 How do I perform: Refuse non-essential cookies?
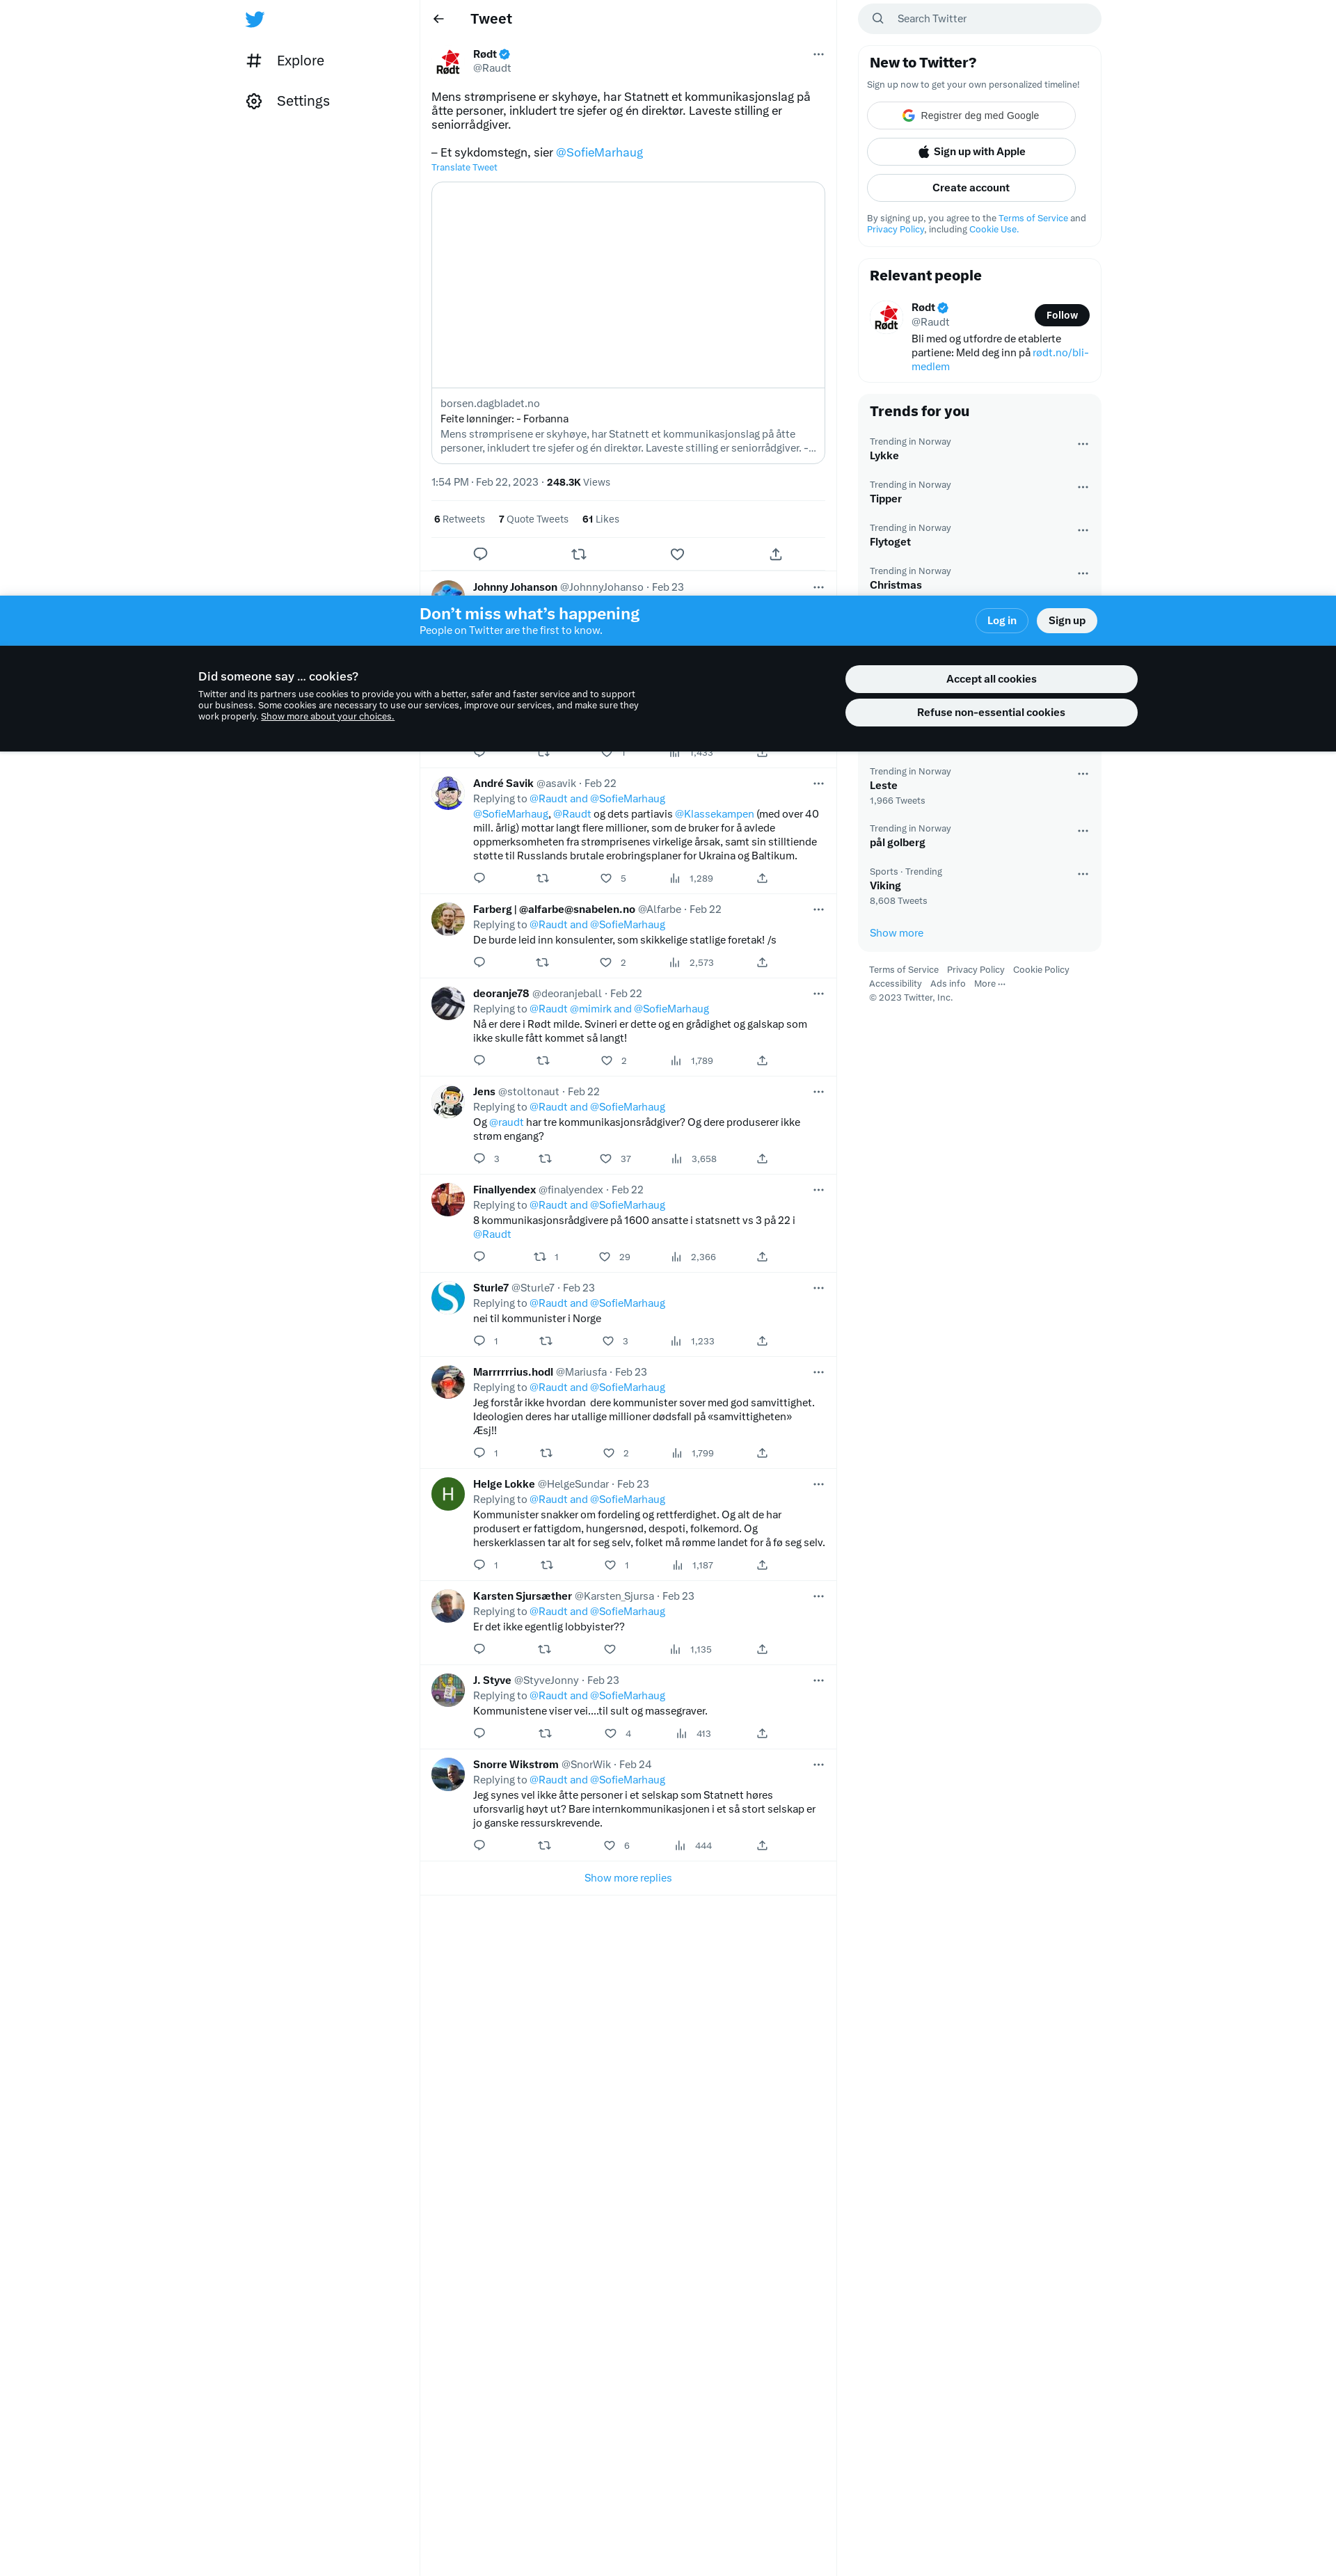click(990, 713)
